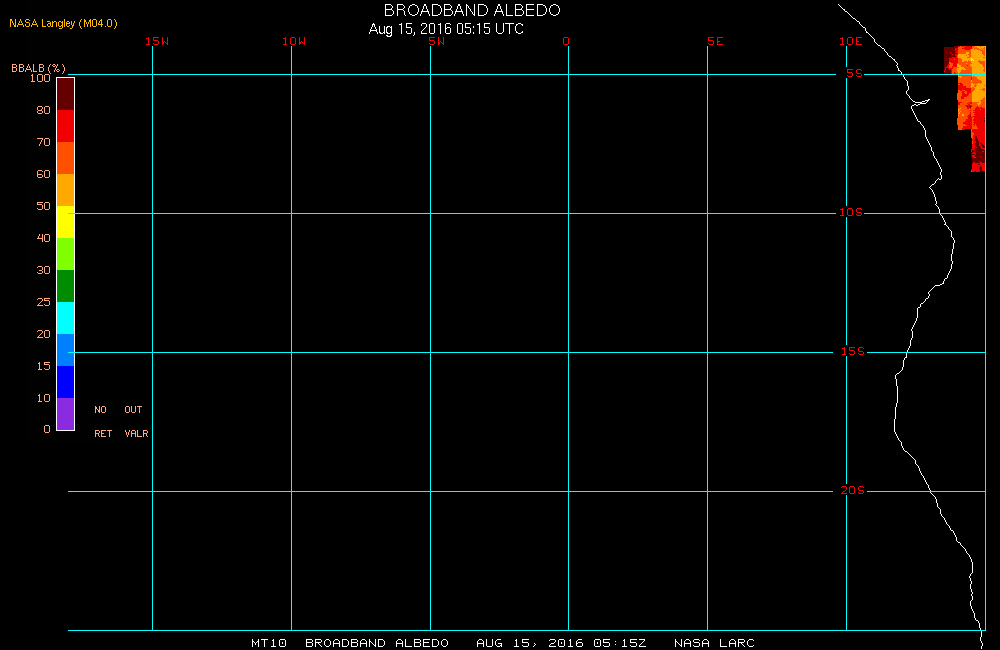1000x650 pixels.
Task: Click the 80 value on the color scale
Action: [x=43, y=110]
